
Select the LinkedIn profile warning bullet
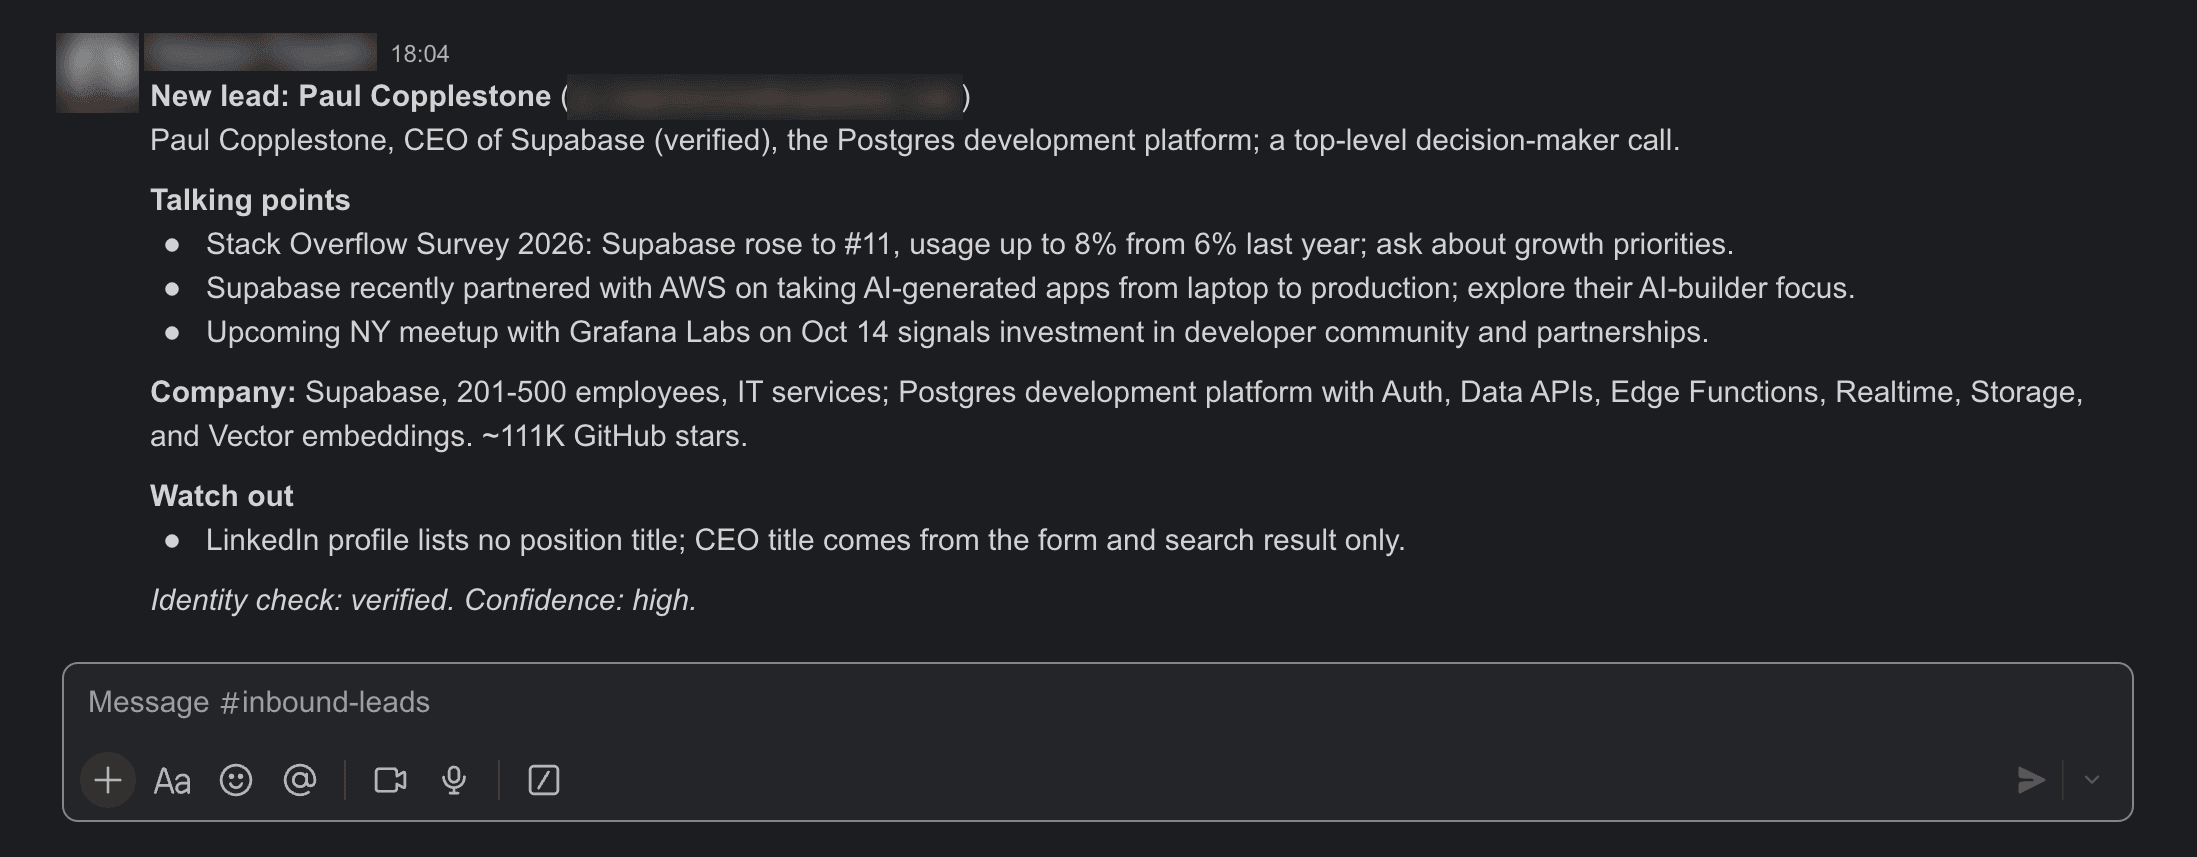[x=805, y=540]
